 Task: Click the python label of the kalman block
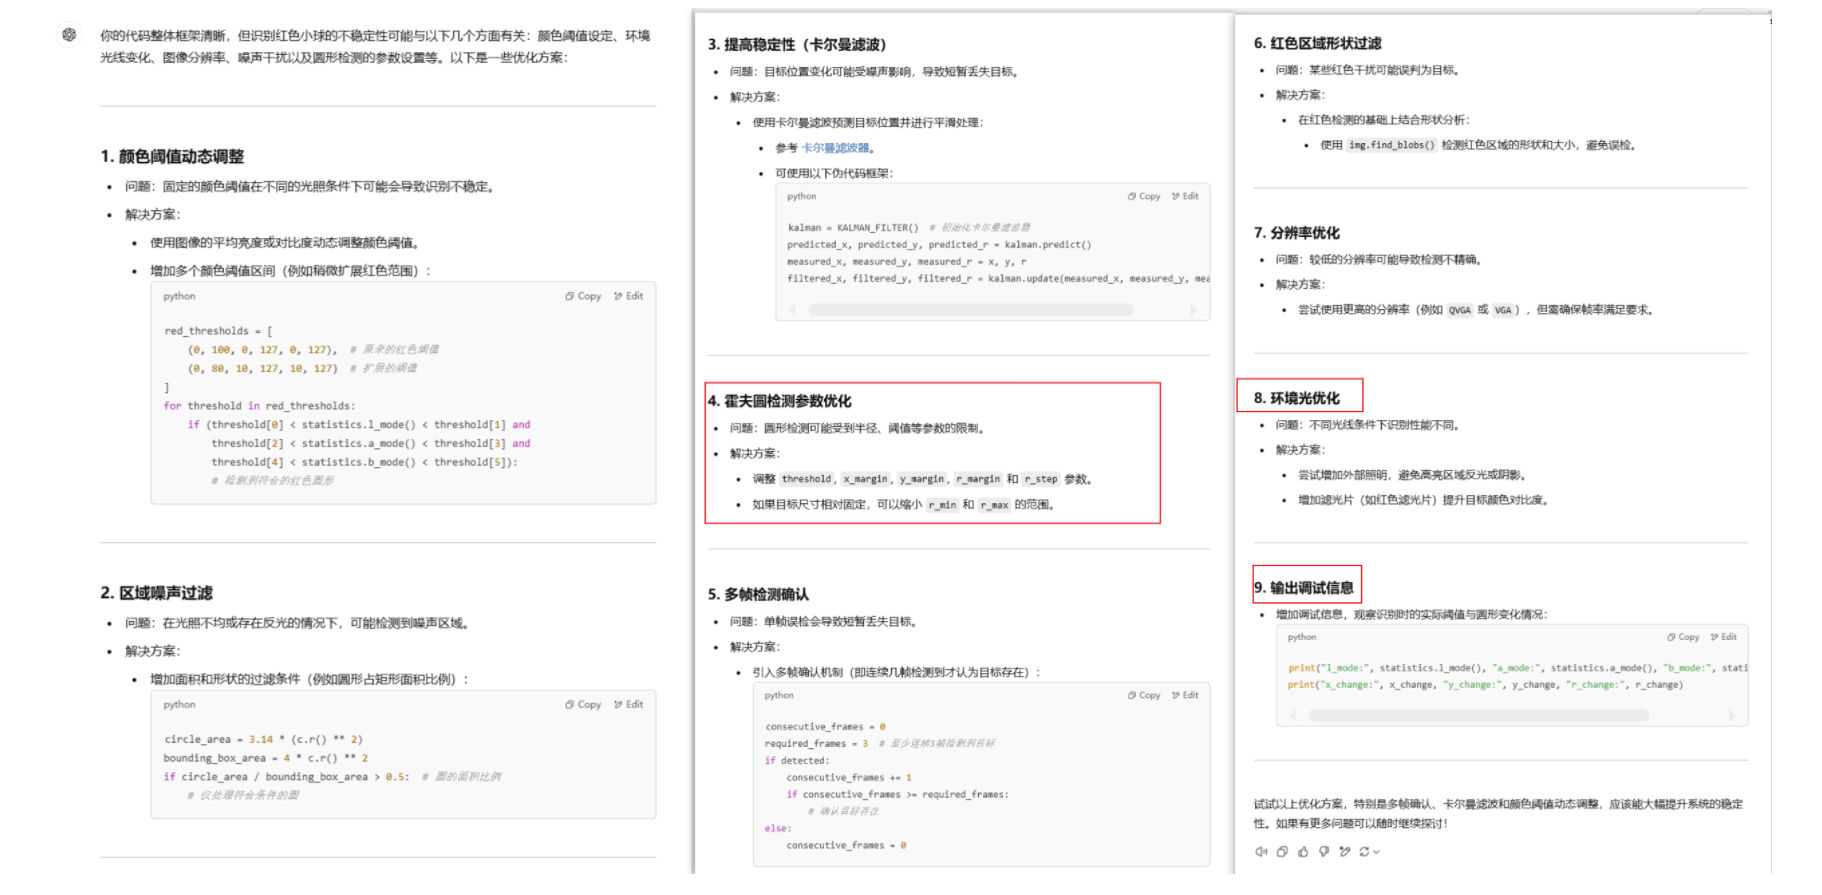pos(801,196)
